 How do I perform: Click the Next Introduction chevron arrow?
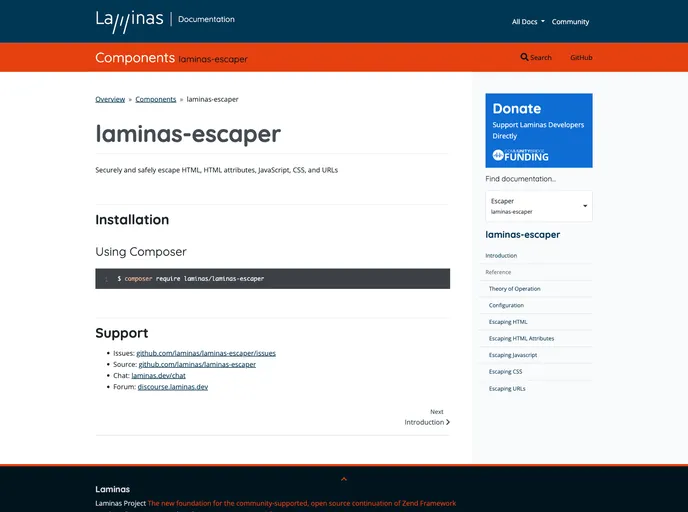click(448, 422)
